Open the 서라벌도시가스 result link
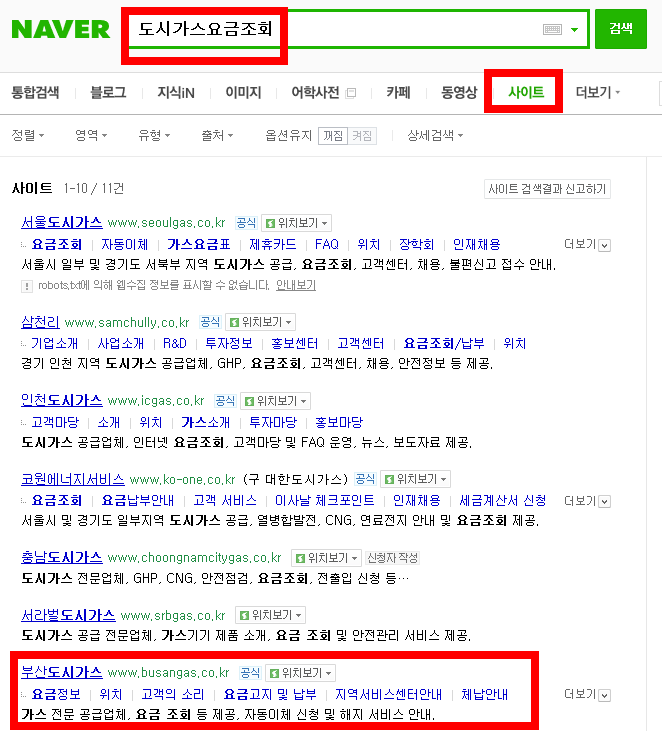This screenshot has width=662, height=731. tap(68, 615)
